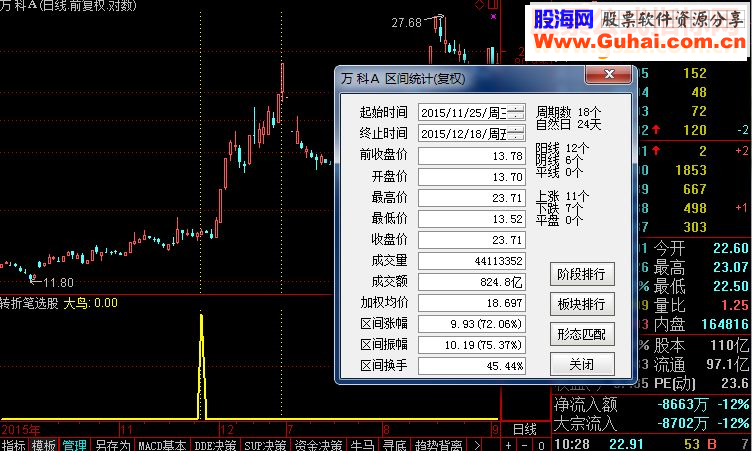The height and width of the screenshot is (451, 752).
Task: Click the 关闭 button in the dialog
Action: coord(582,364)
